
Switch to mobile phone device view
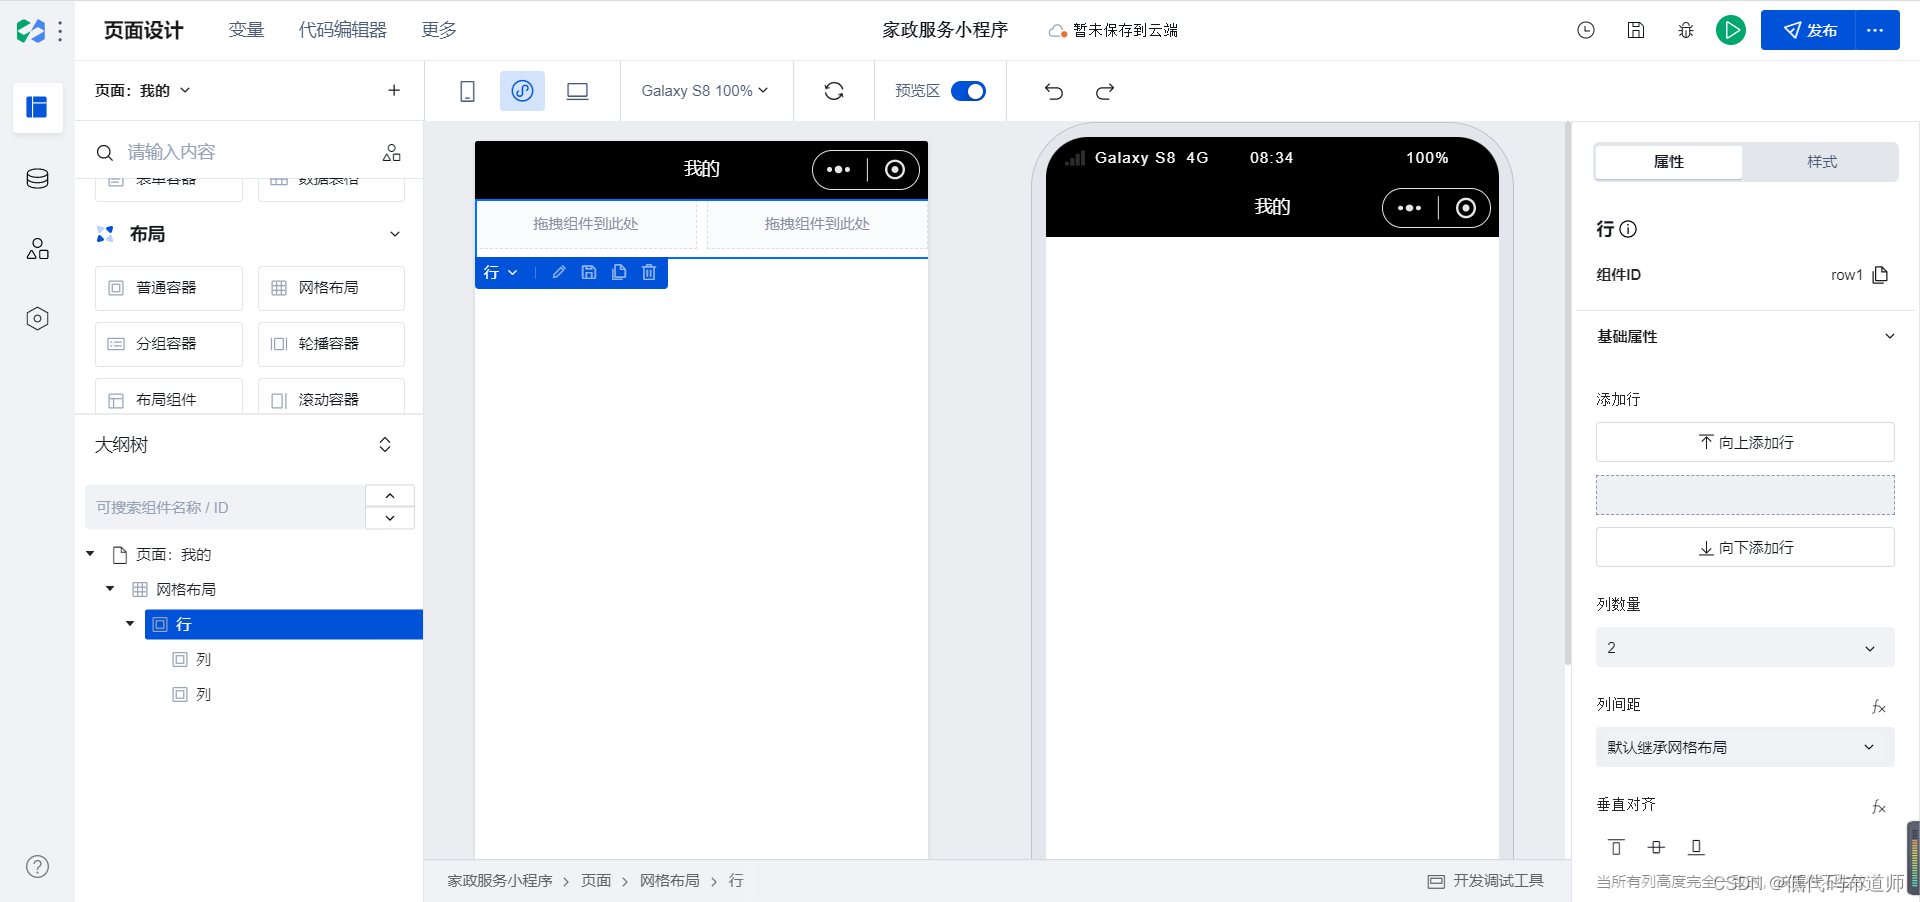click(x=467, y=91)
